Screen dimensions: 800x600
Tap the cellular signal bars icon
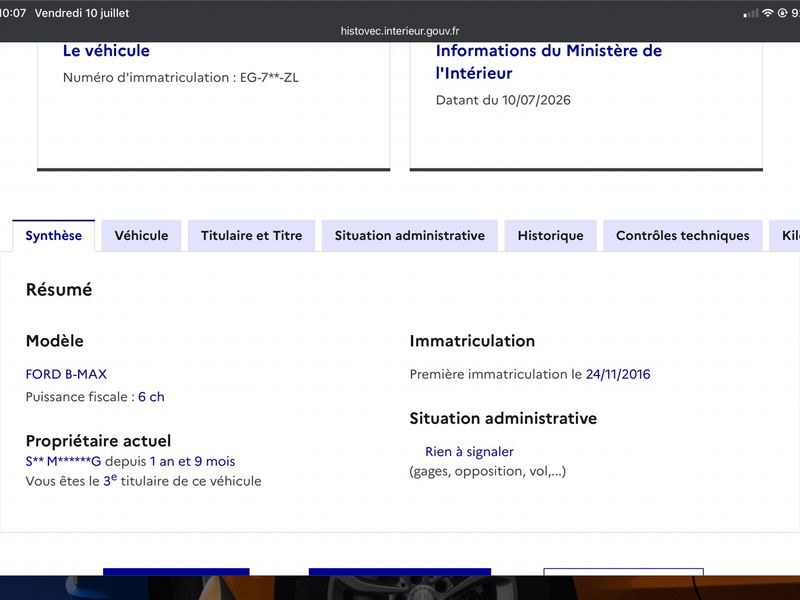tap(751, 14)
